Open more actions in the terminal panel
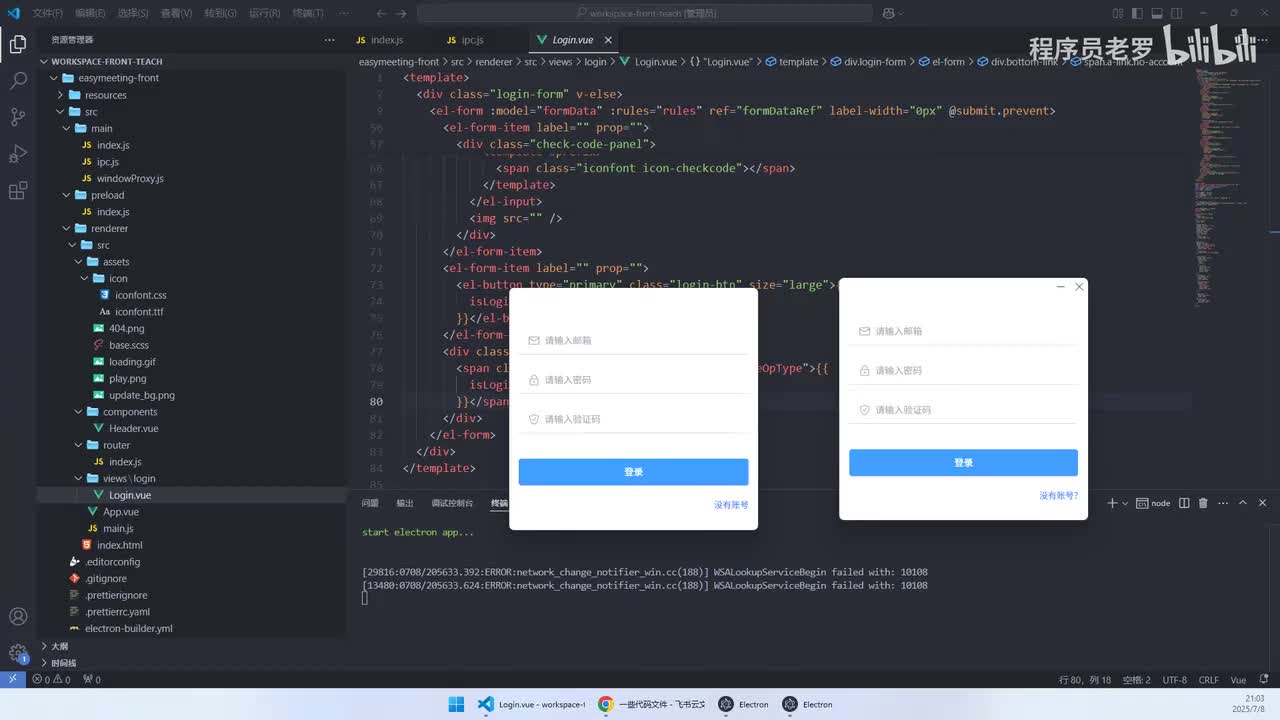The image size is (1280, 720). coord(1222,503)
